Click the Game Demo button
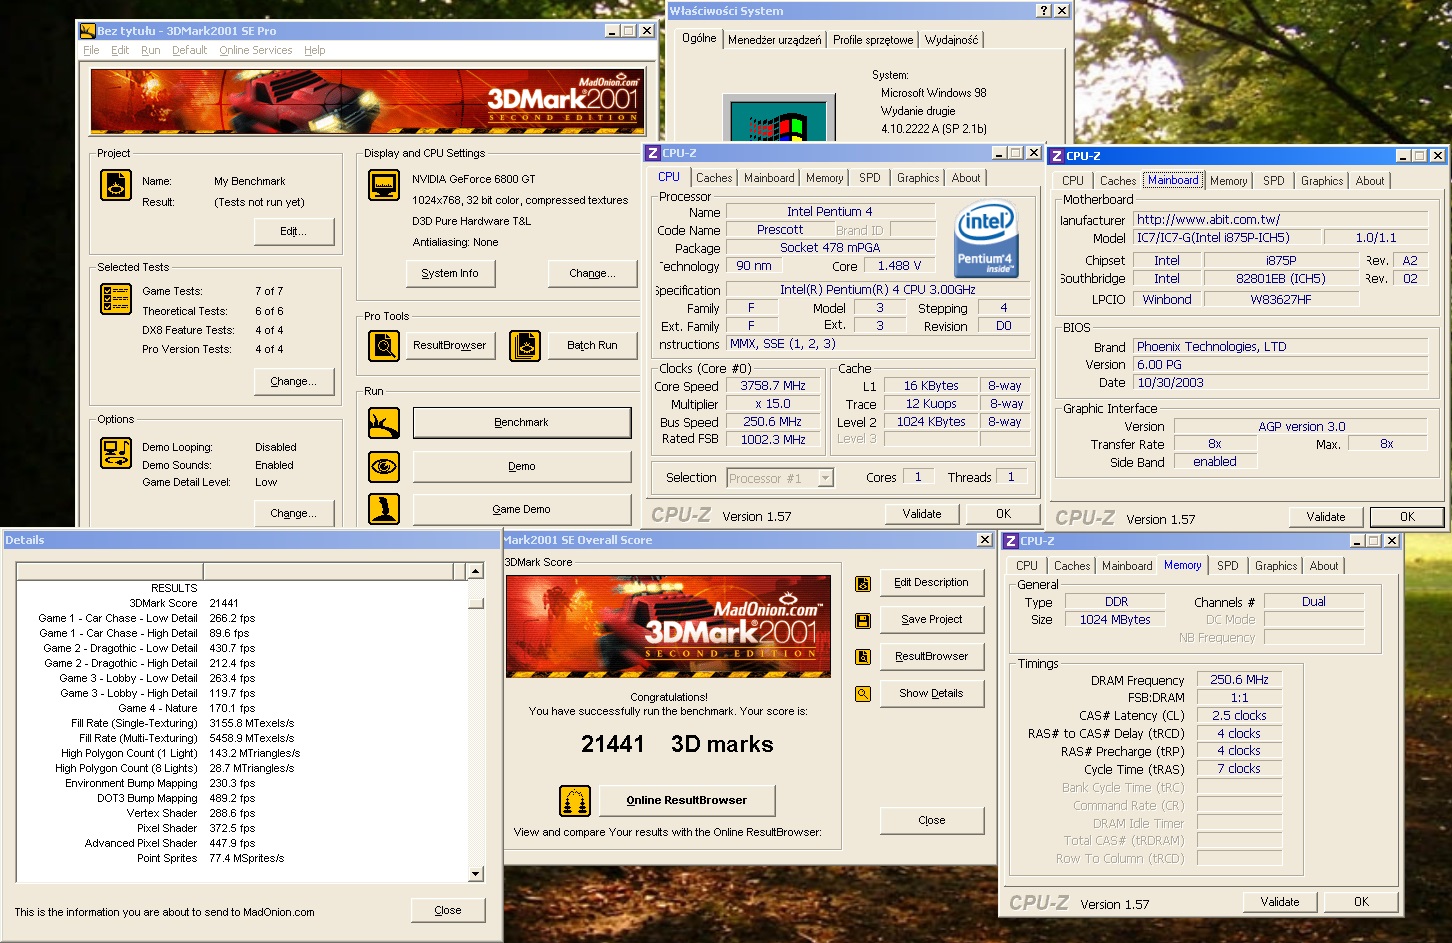This screenshot has width=1452, height=943. [x=521, y=509]
